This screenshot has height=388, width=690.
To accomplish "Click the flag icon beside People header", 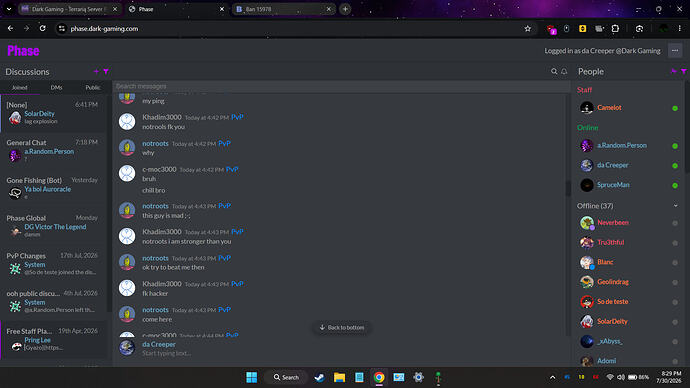I will 674,71.
